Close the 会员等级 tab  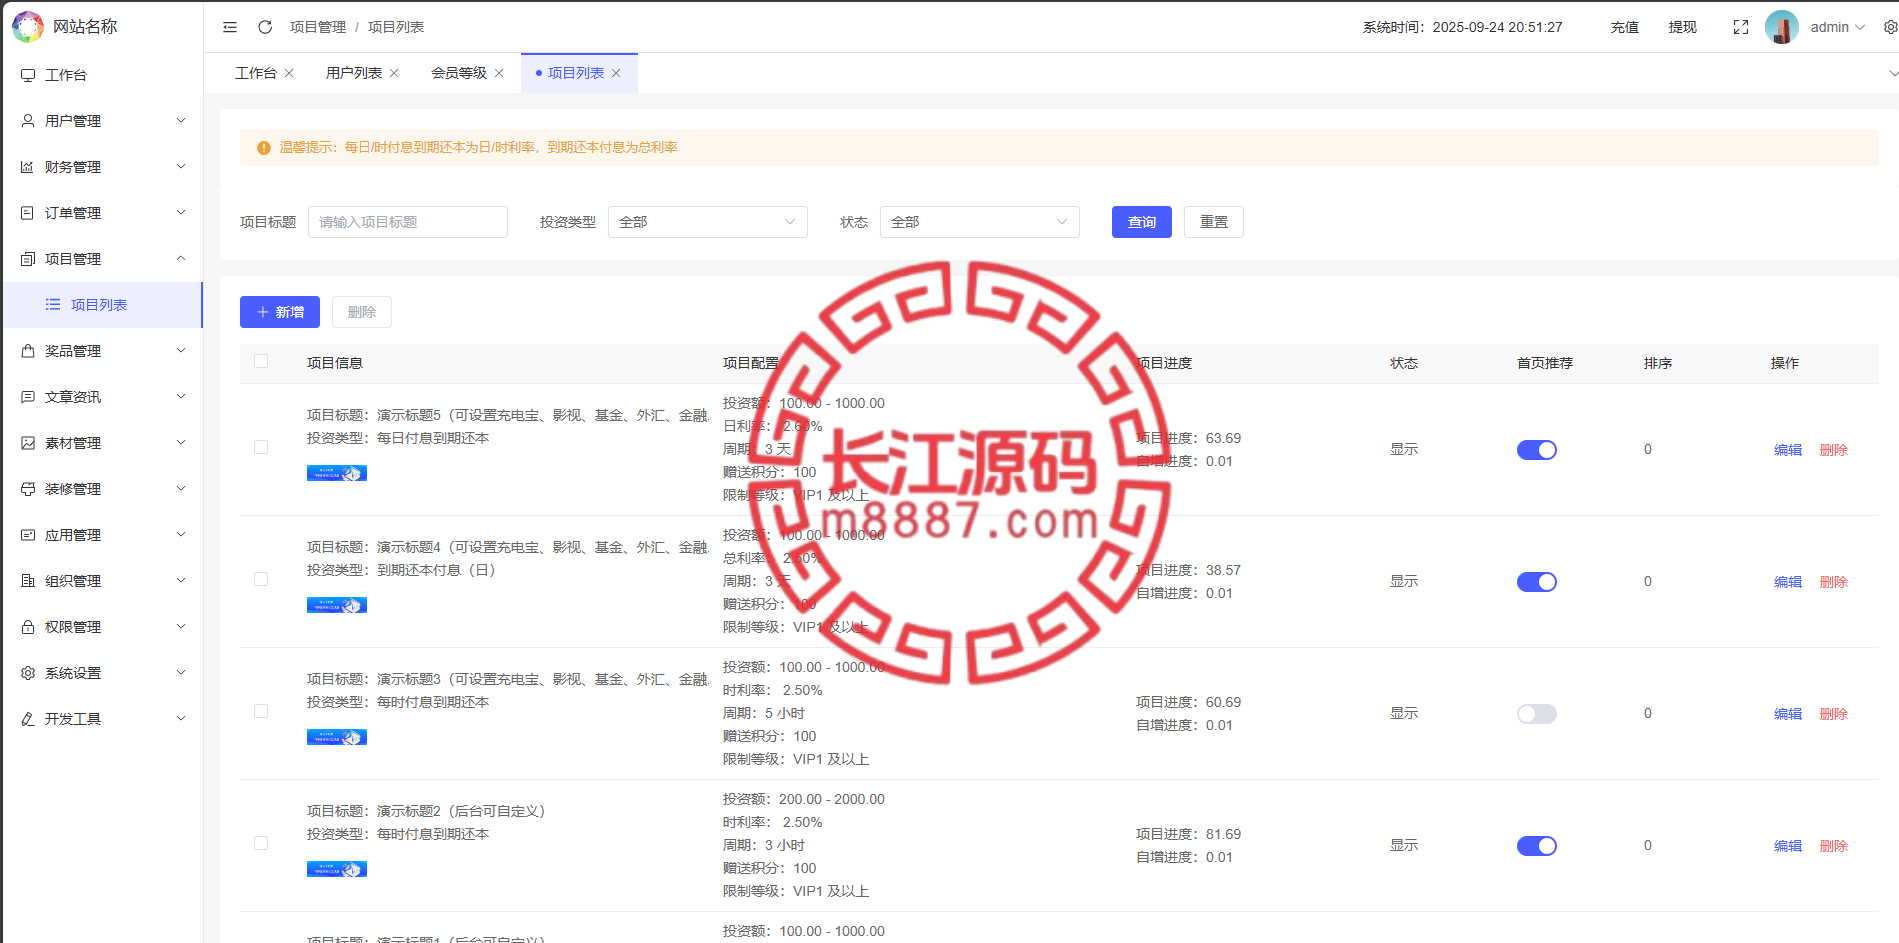(499, 73)
